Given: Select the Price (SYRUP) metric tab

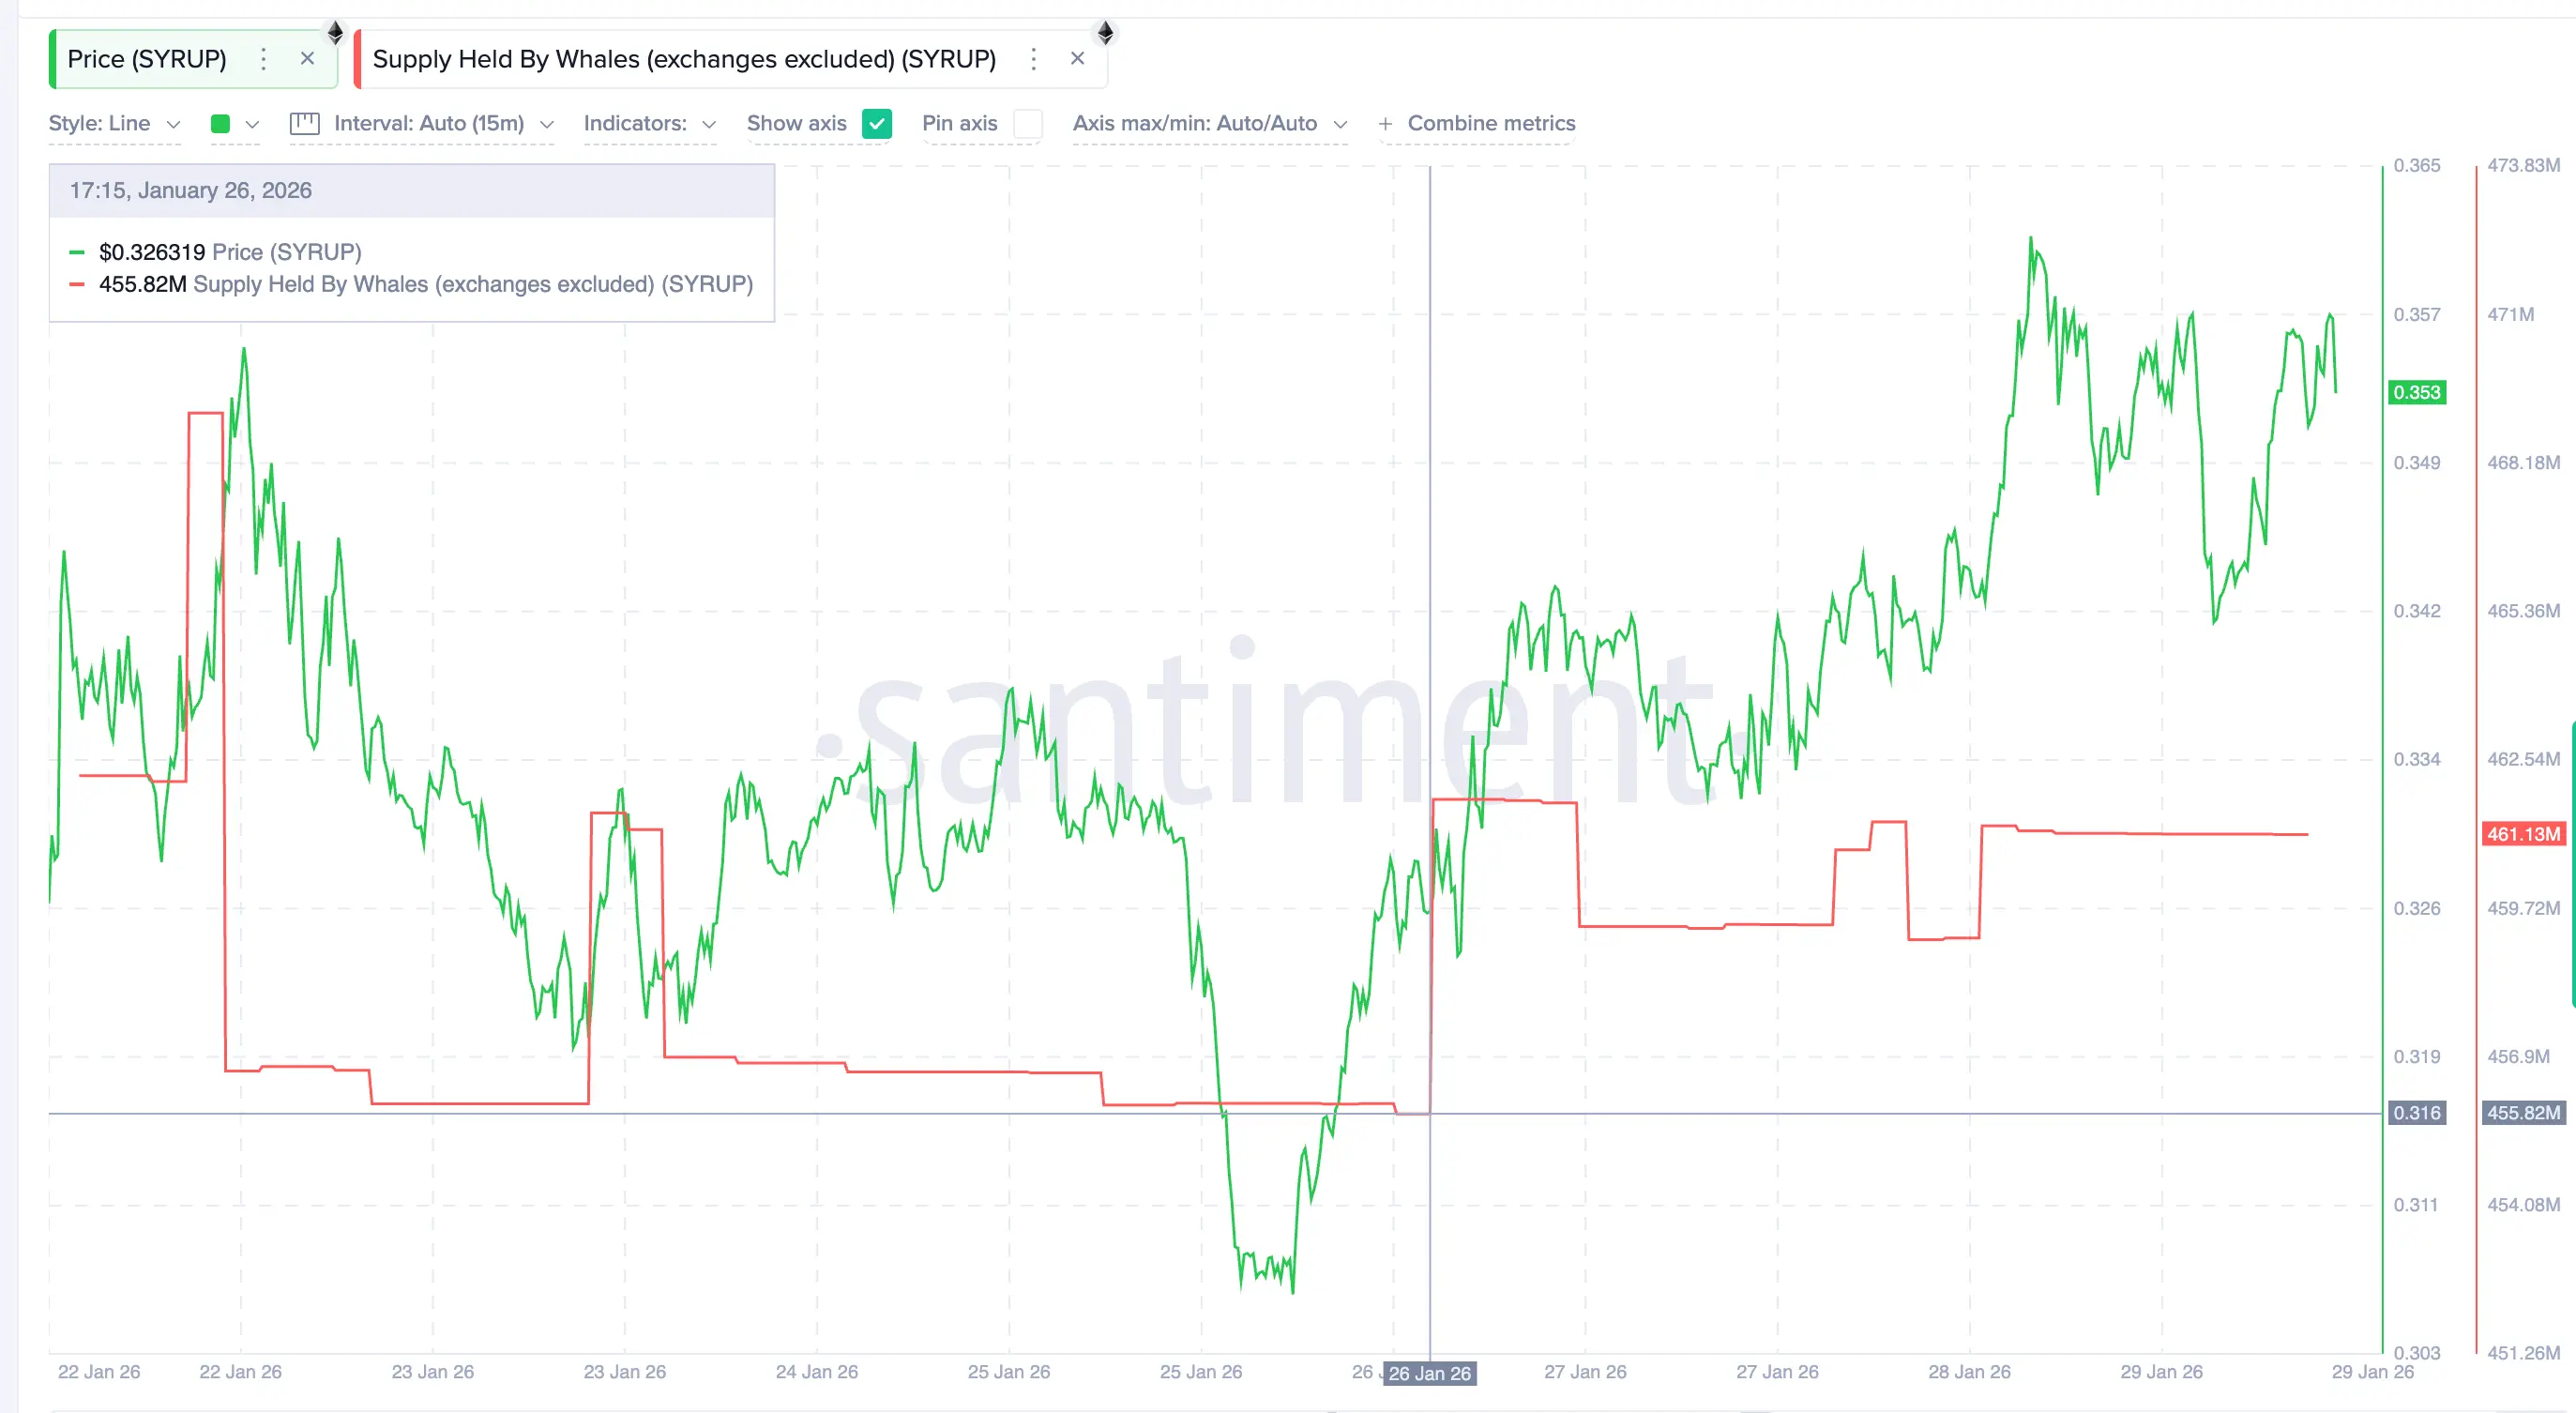Looking at the screenshot, I should 147,59.
